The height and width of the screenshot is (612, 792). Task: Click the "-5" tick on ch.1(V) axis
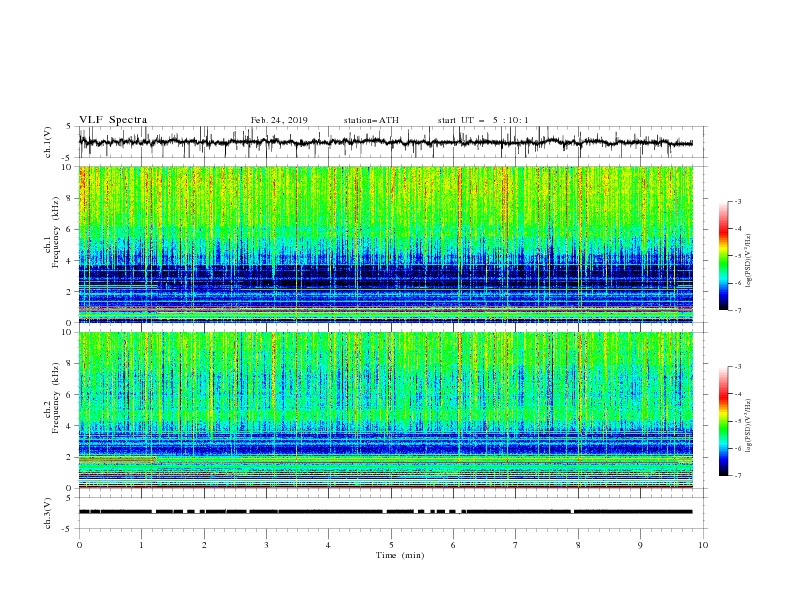68,158
